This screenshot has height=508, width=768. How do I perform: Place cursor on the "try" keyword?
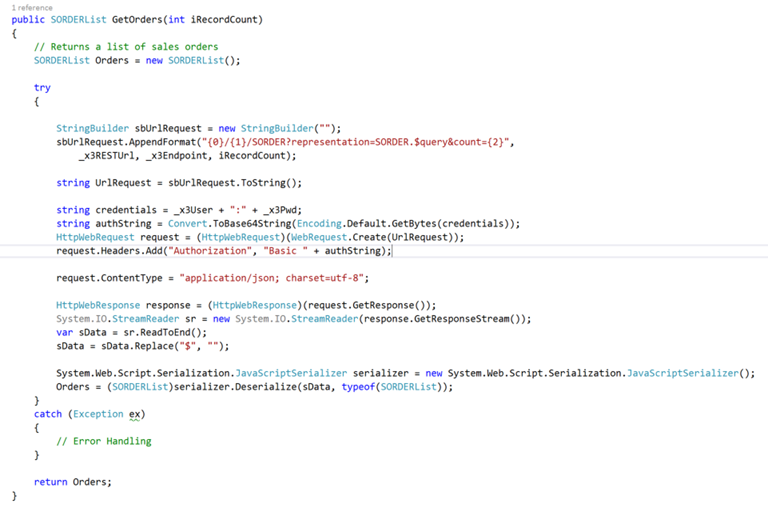(x=42, y=87)
